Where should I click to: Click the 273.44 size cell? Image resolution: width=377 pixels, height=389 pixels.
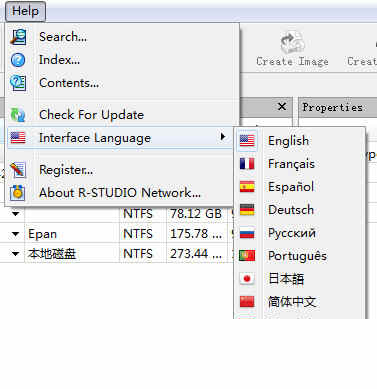point(196,254)
